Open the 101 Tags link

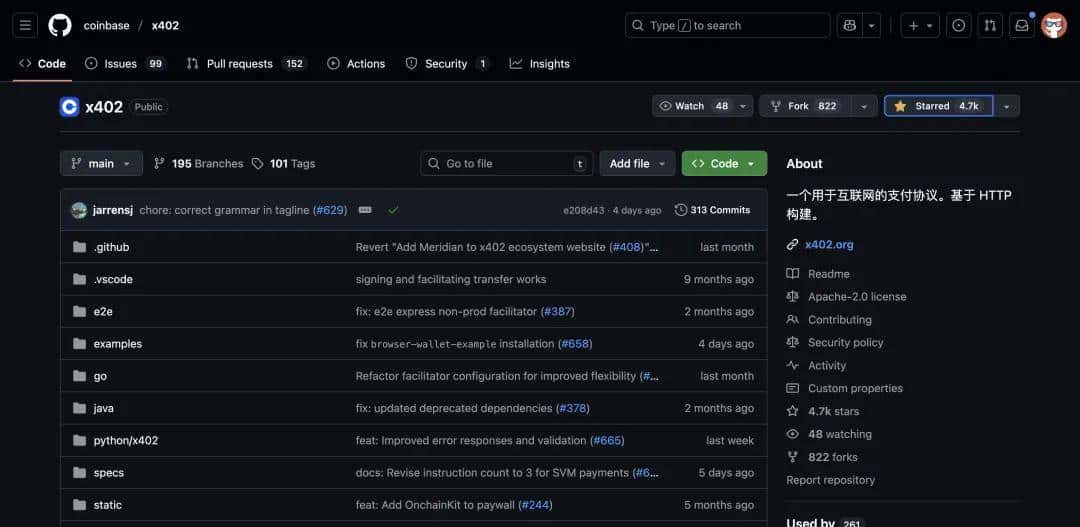(x=283, y=163)
